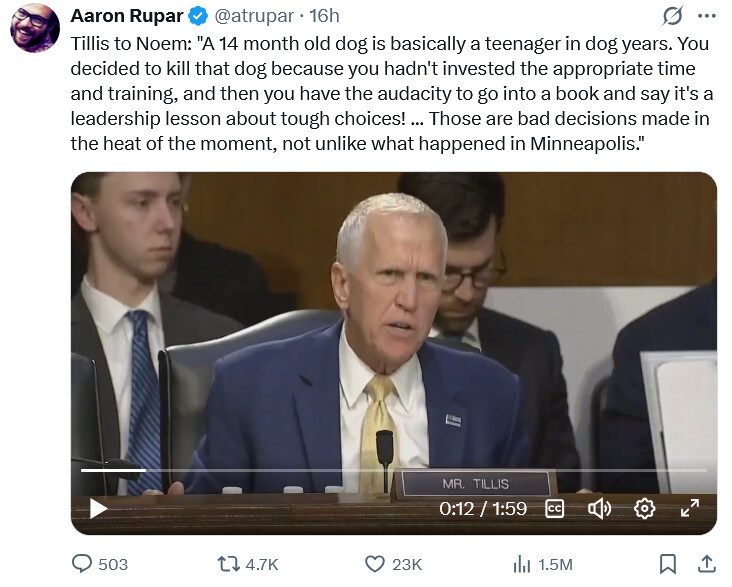
Task: Click the Aaron Rupar display name
Action: click(x=125, y=16)
